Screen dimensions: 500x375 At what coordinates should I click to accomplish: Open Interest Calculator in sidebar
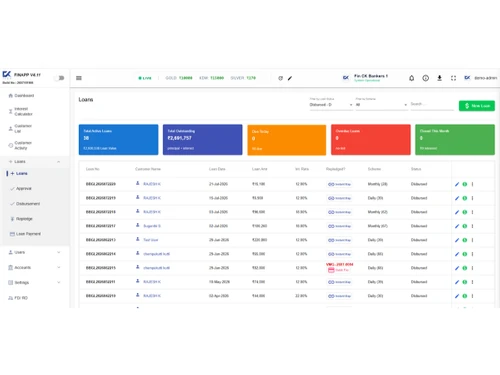(23, 111)
